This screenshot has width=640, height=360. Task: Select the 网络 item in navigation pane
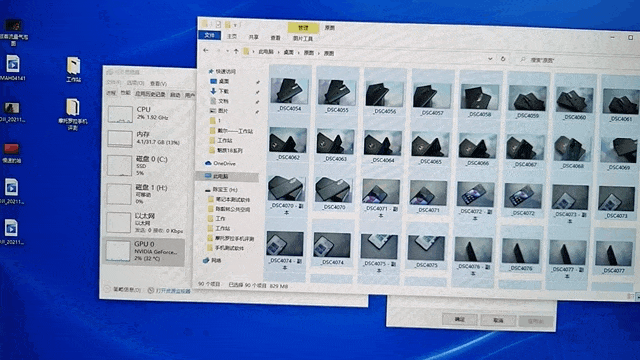point(212,260)
